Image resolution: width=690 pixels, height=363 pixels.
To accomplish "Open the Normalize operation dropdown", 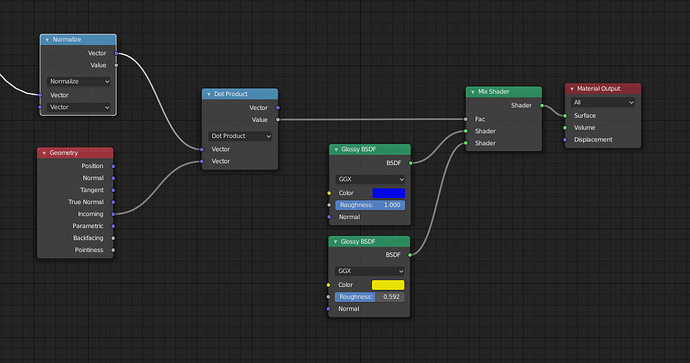I will click(x=78, y=81).
